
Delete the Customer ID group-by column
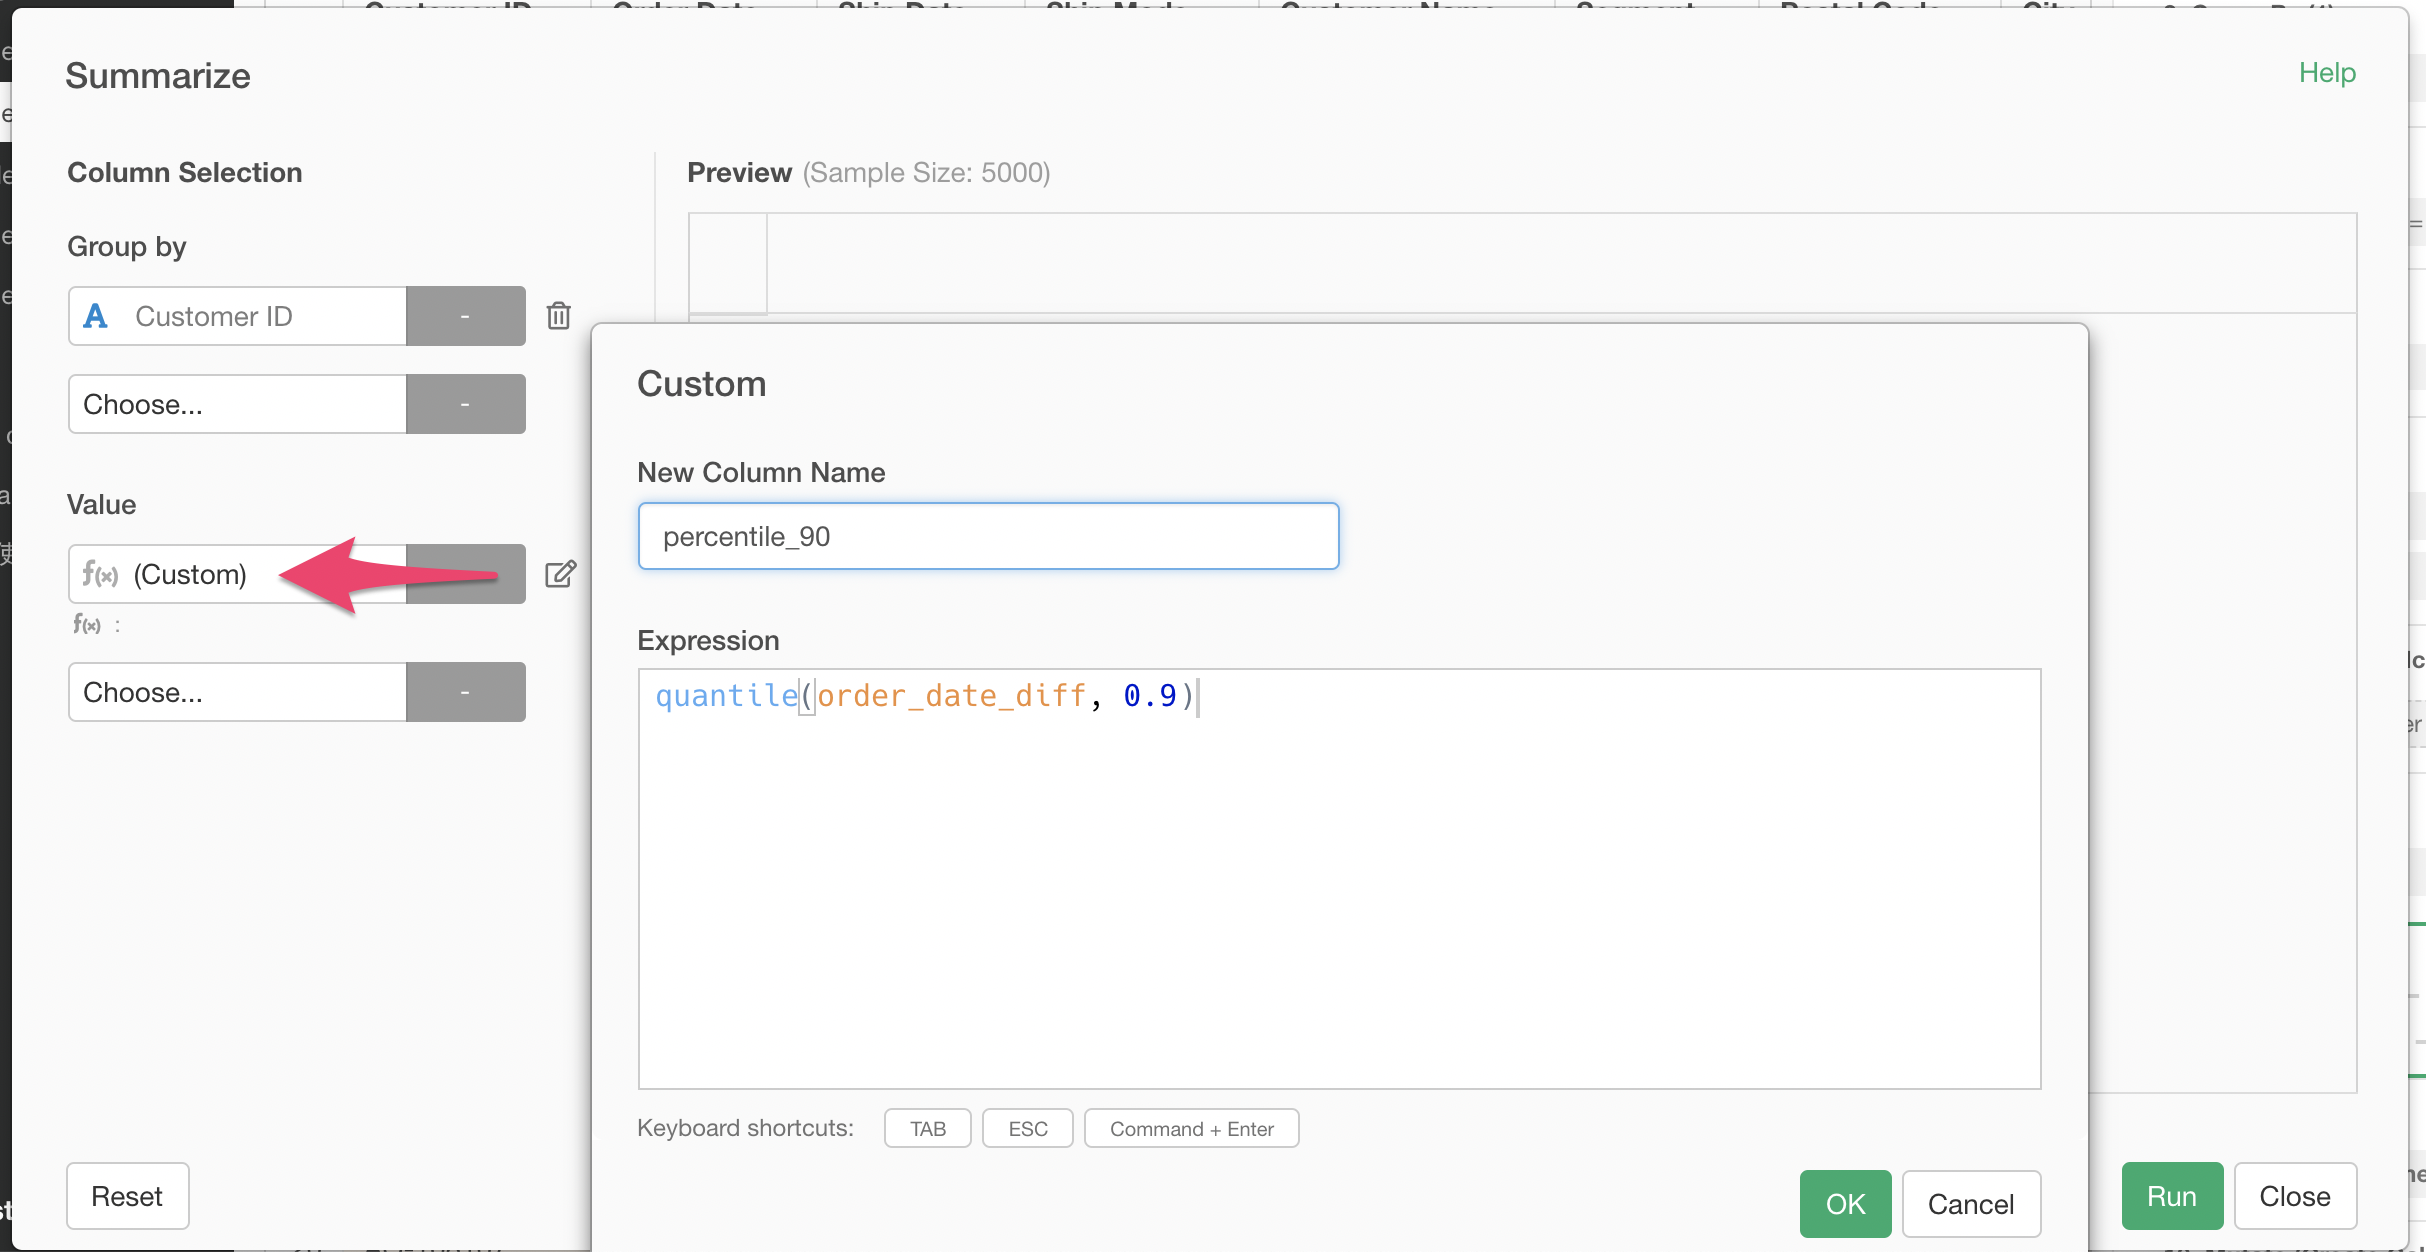[x=558, y=316]
